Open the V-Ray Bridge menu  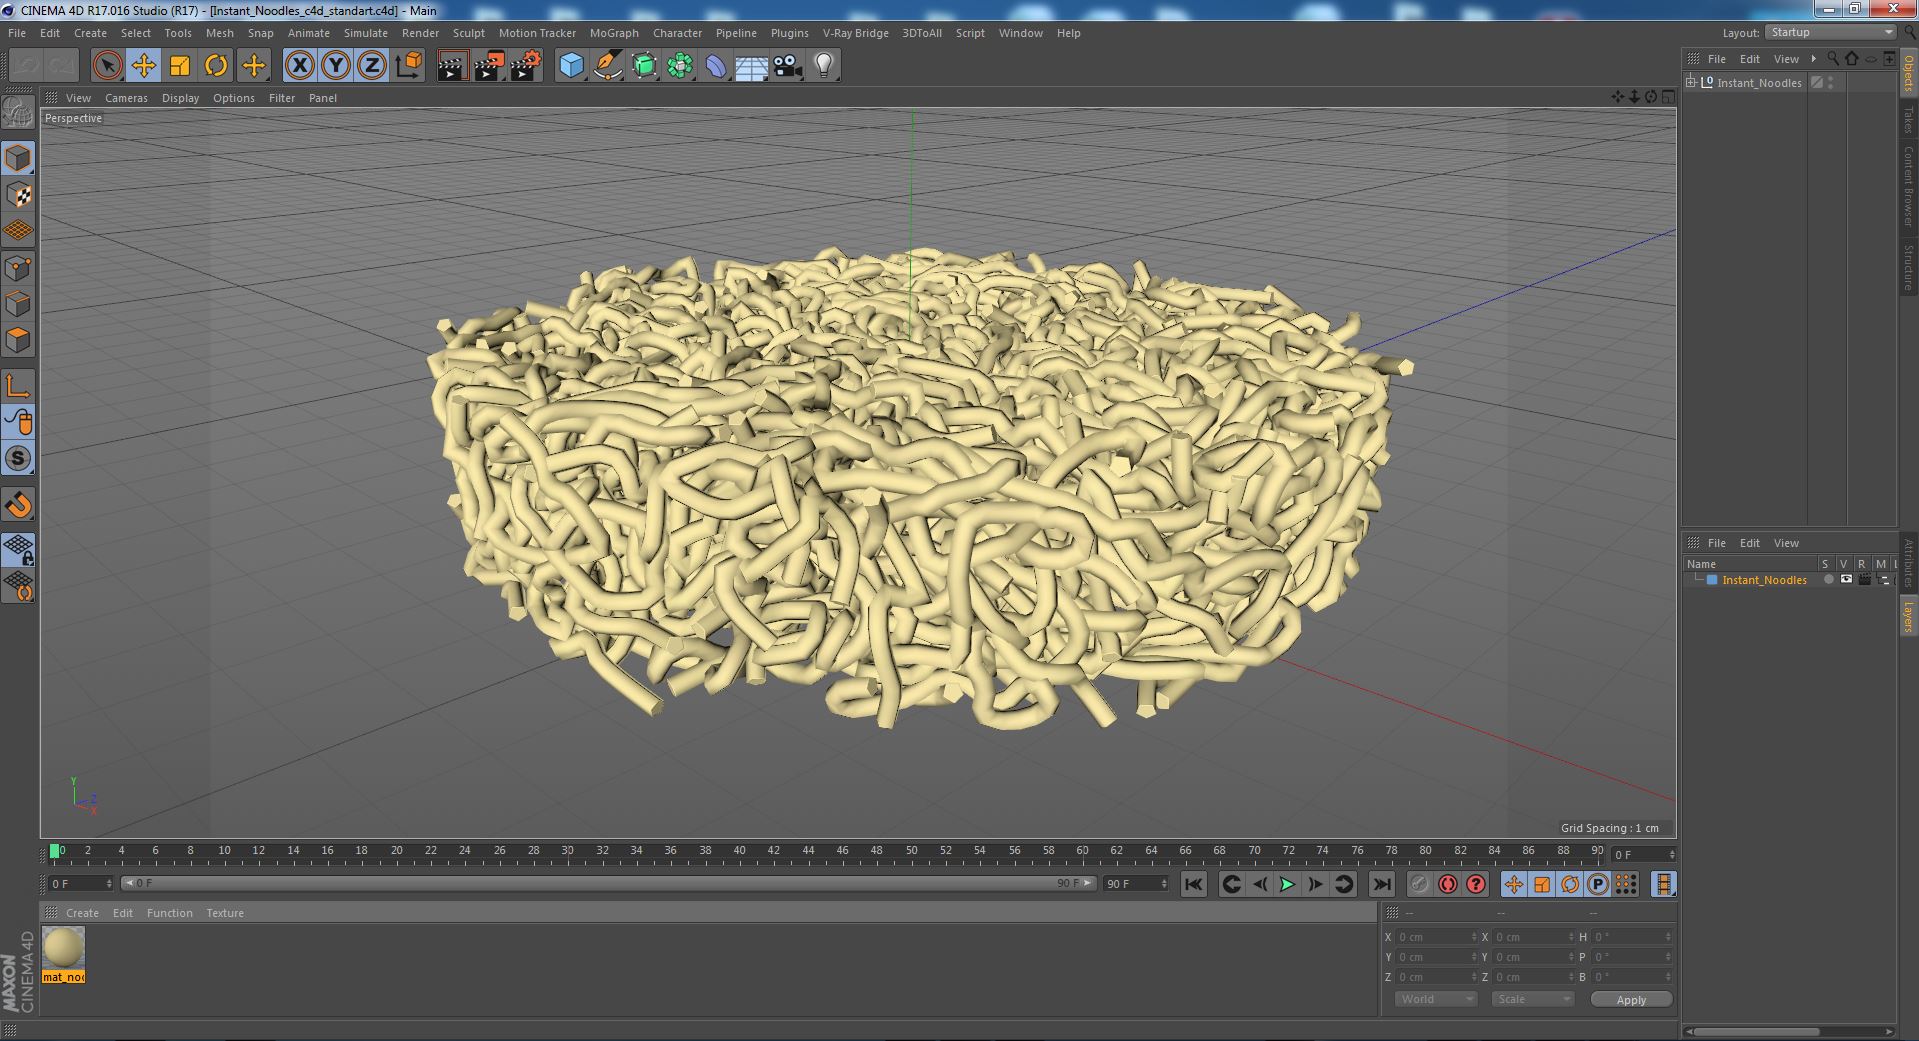[855, 33]
